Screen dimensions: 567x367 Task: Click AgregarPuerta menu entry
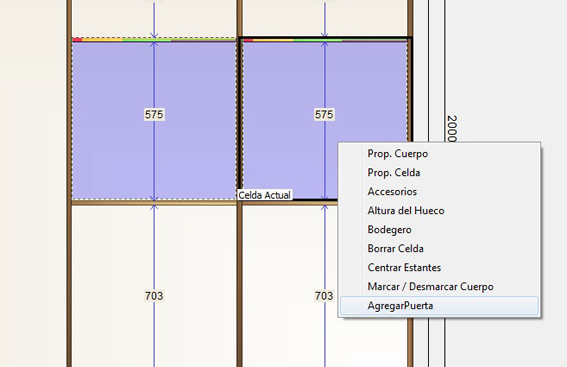pos(439,306)
